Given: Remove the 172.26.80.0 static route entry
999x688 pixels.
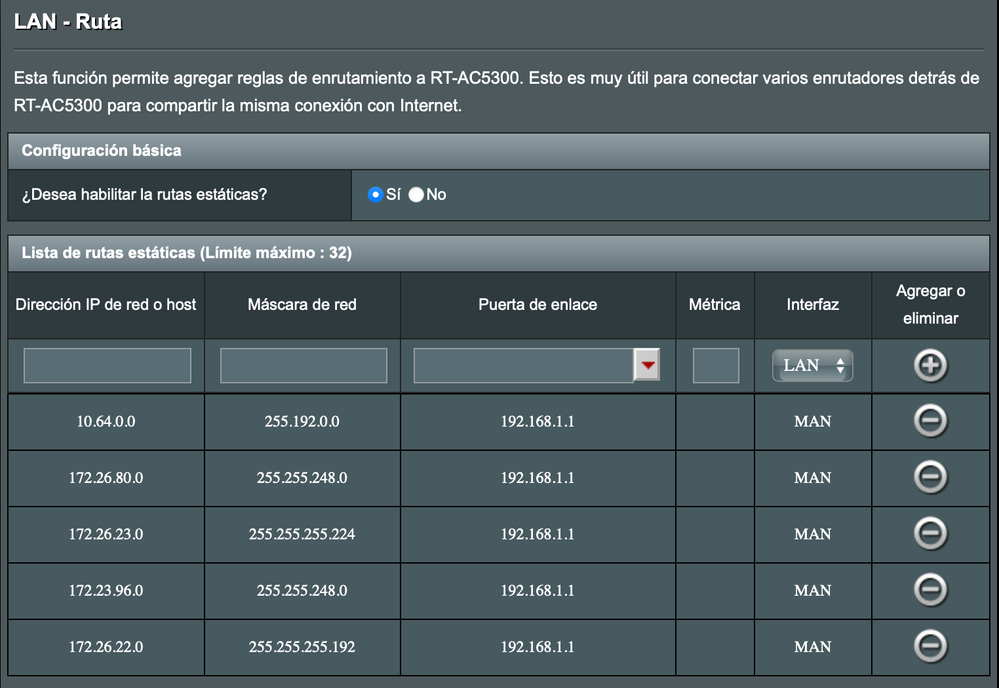Looking at the screenshot, I should click(930, 477).
